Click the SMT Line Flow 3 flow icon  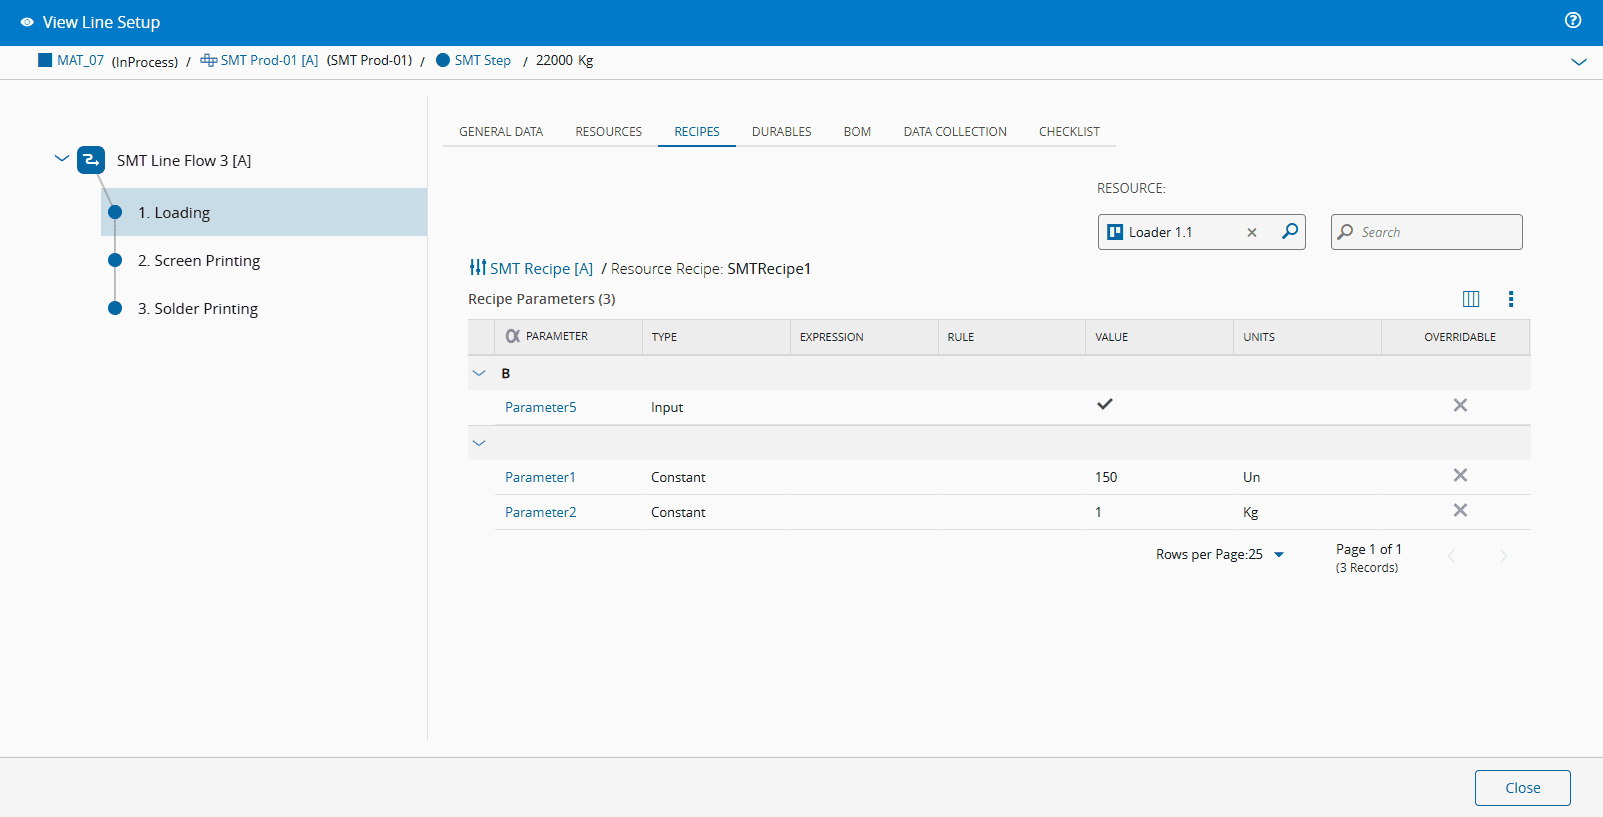91,160
